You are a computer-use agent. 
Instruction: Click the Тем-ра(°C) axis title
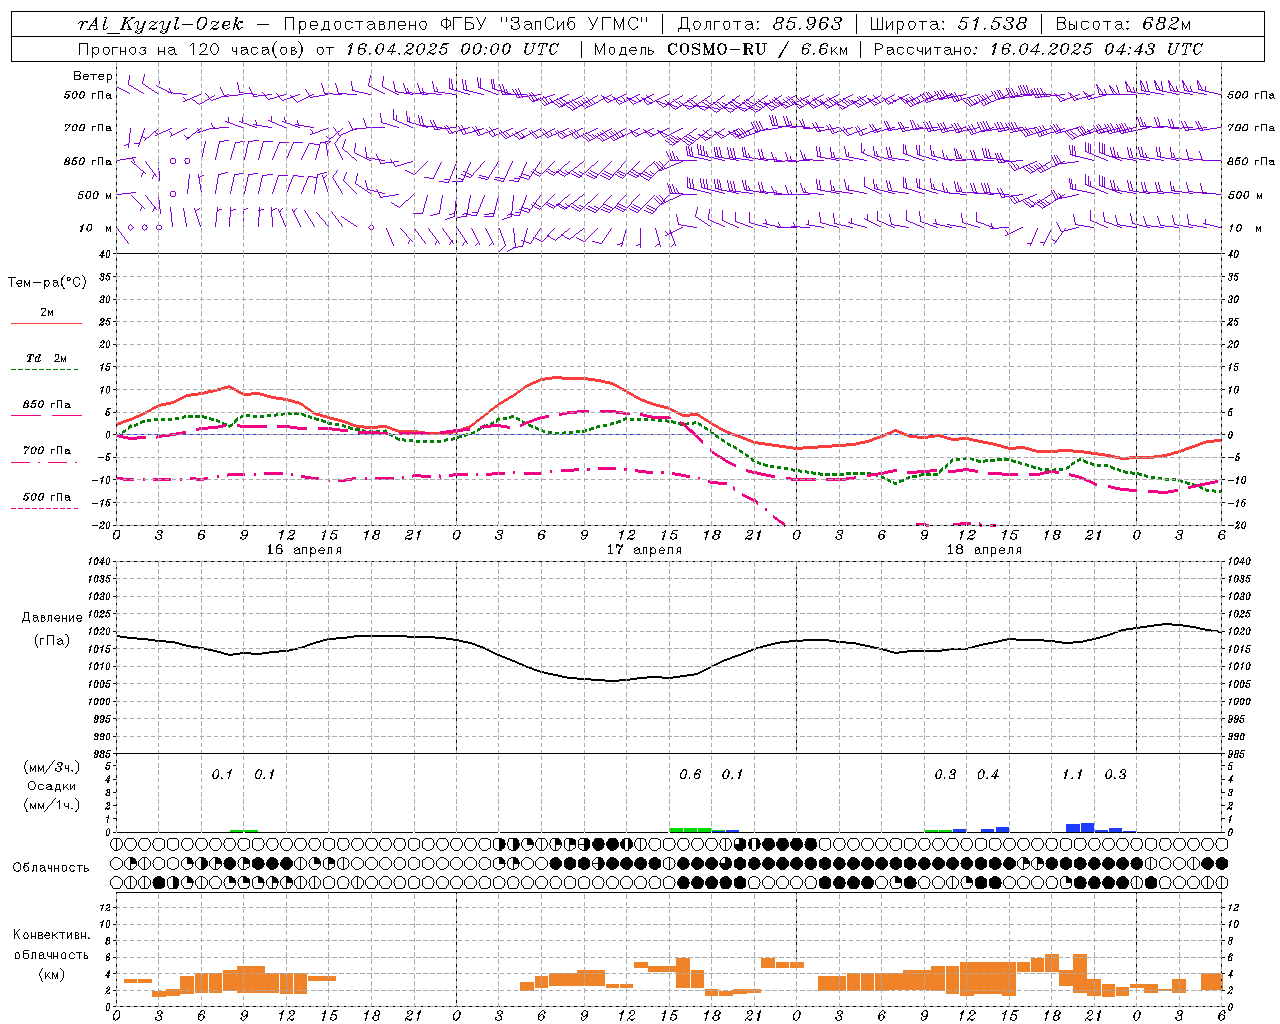(47, 283)
